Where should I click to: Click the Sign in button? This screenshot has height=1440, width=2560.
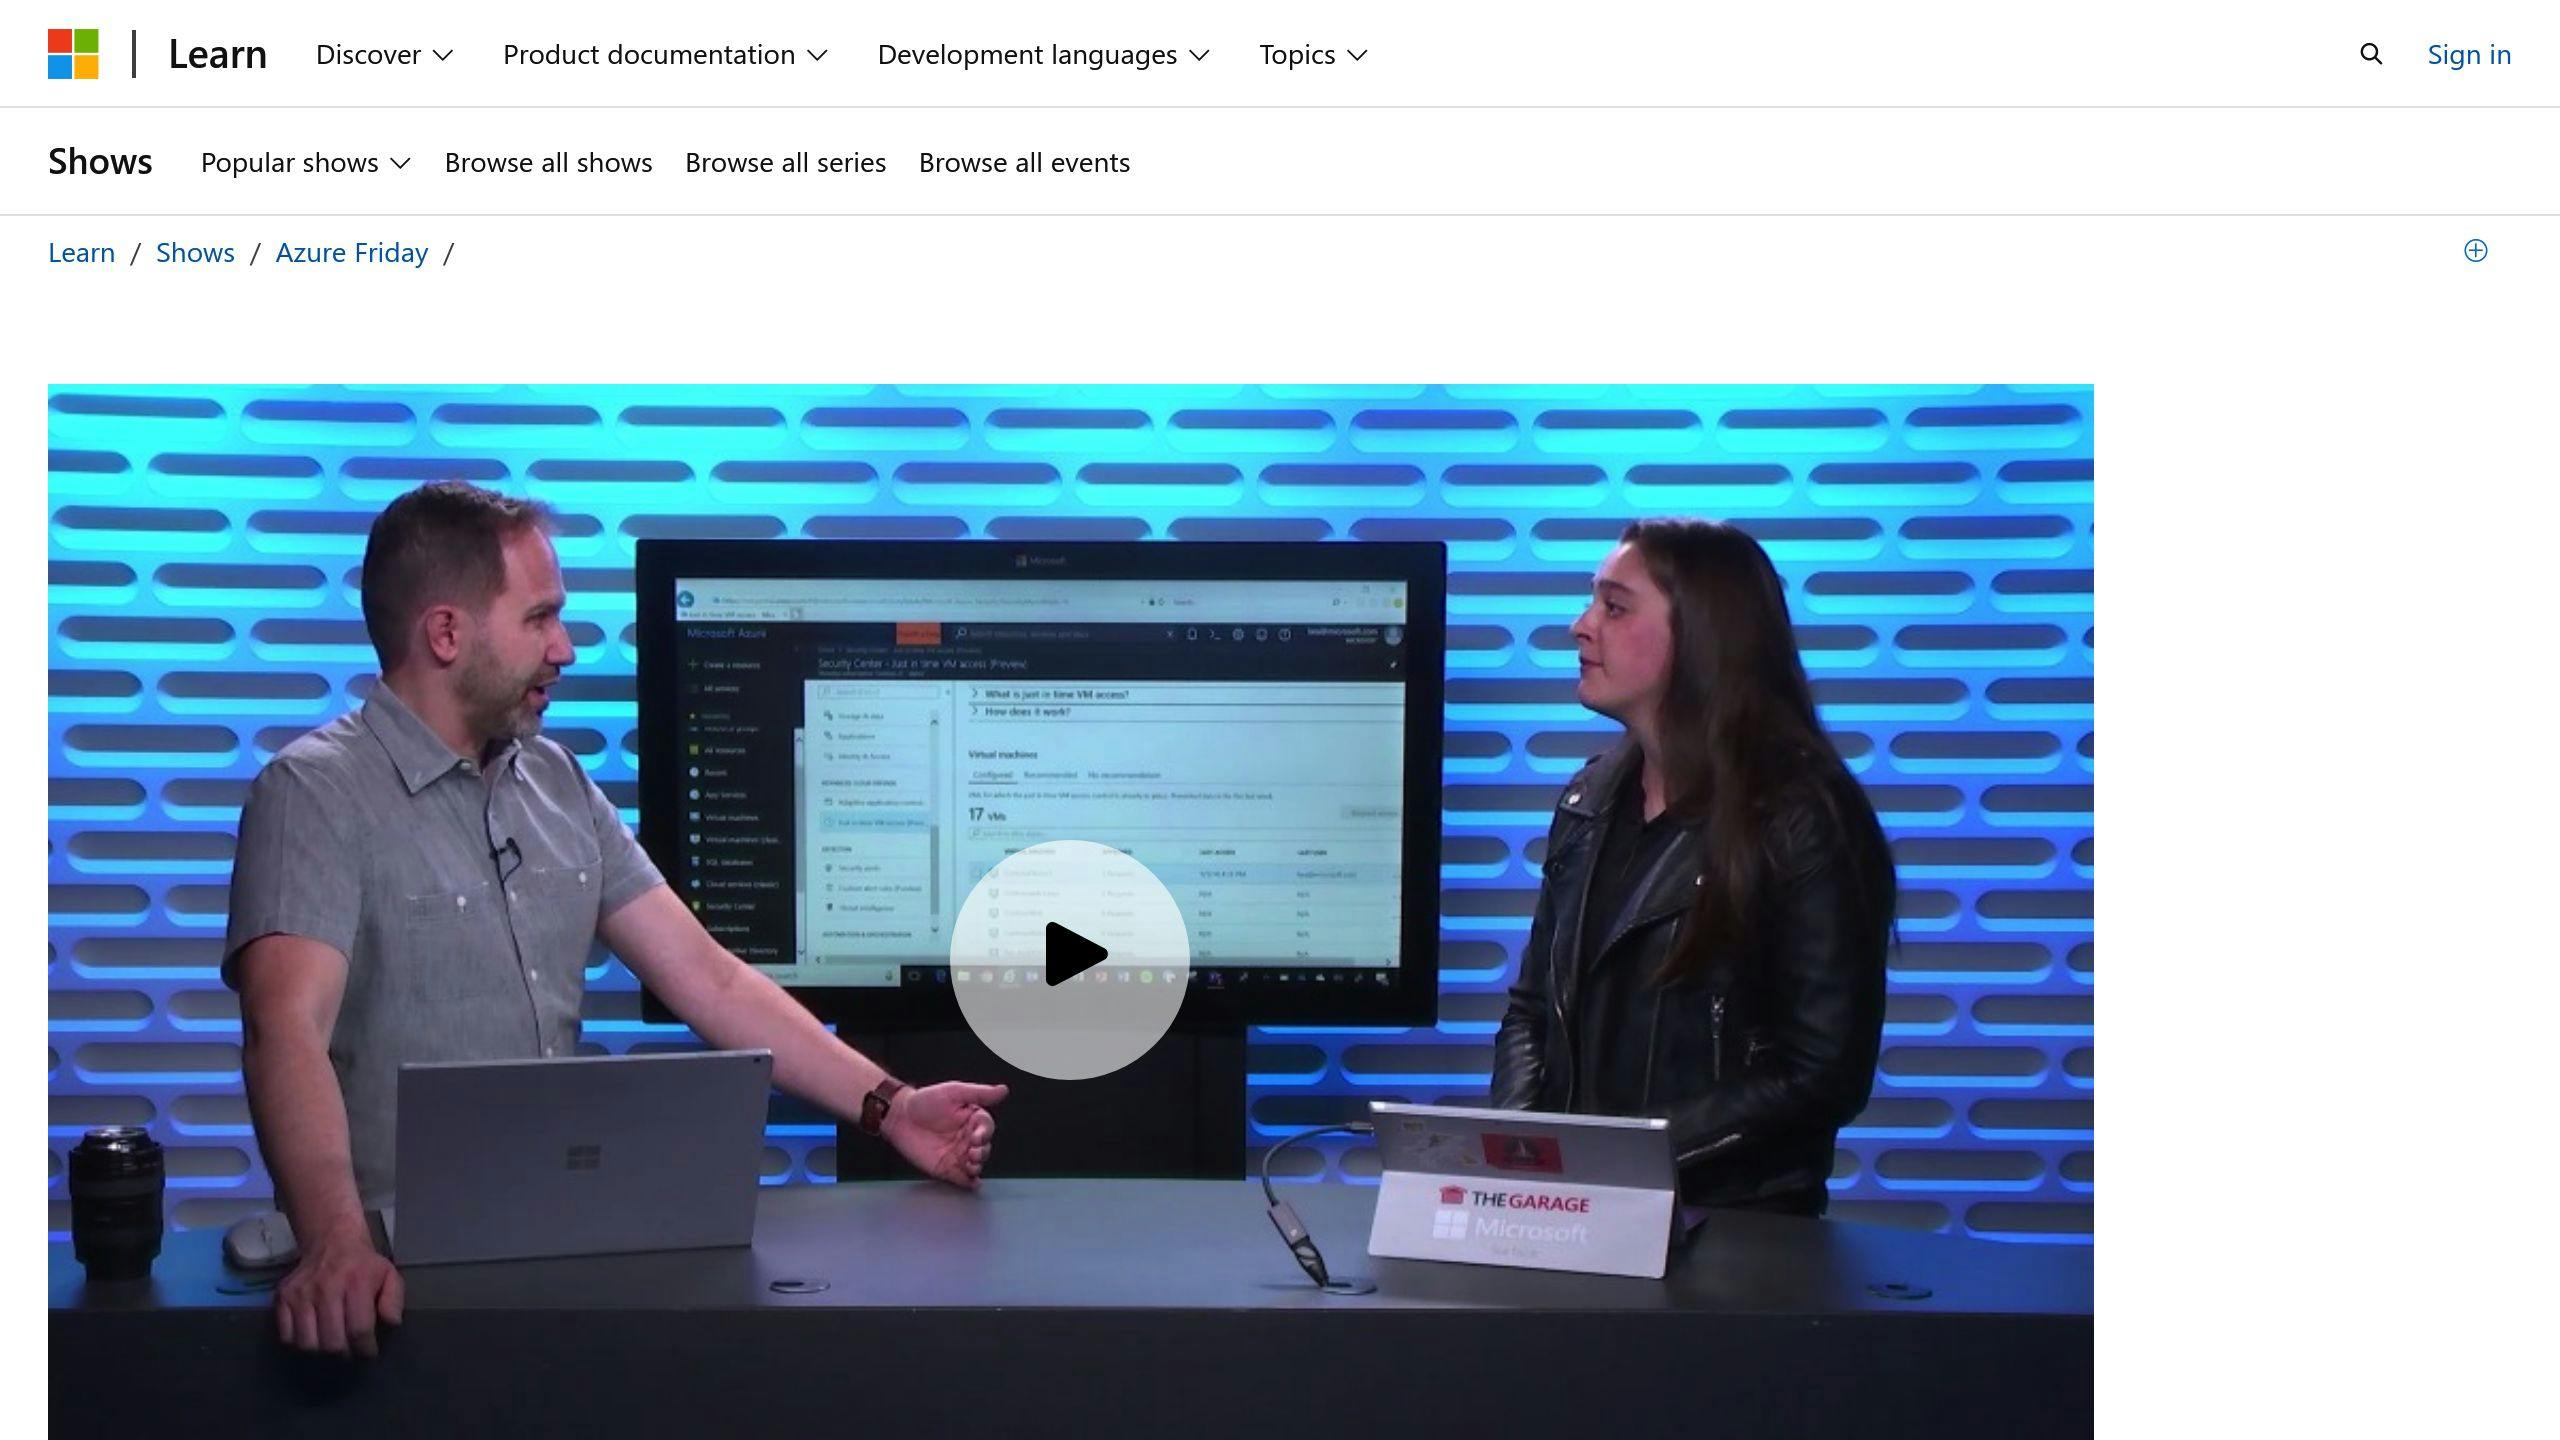[x=2470, y=53]
